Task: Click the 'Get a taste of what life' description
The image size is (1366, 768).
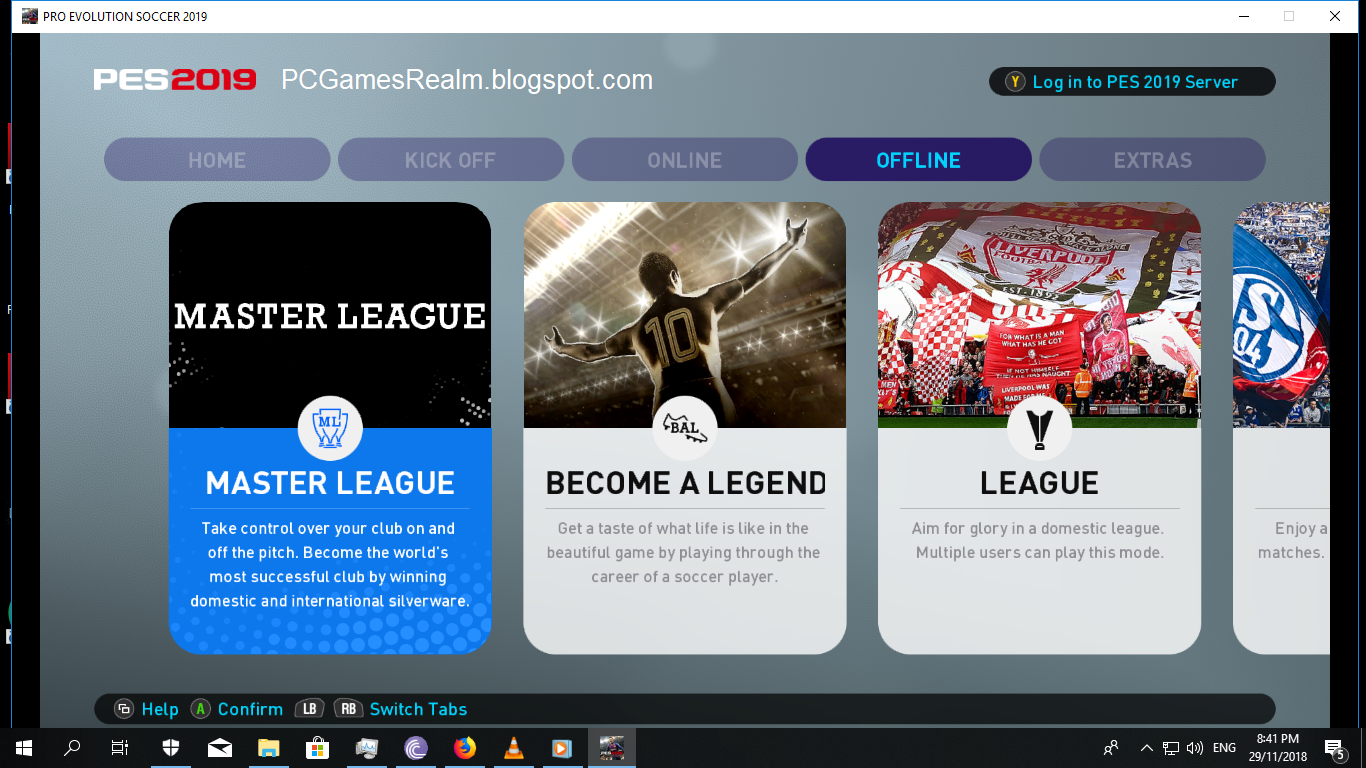Action: (684, 553)
